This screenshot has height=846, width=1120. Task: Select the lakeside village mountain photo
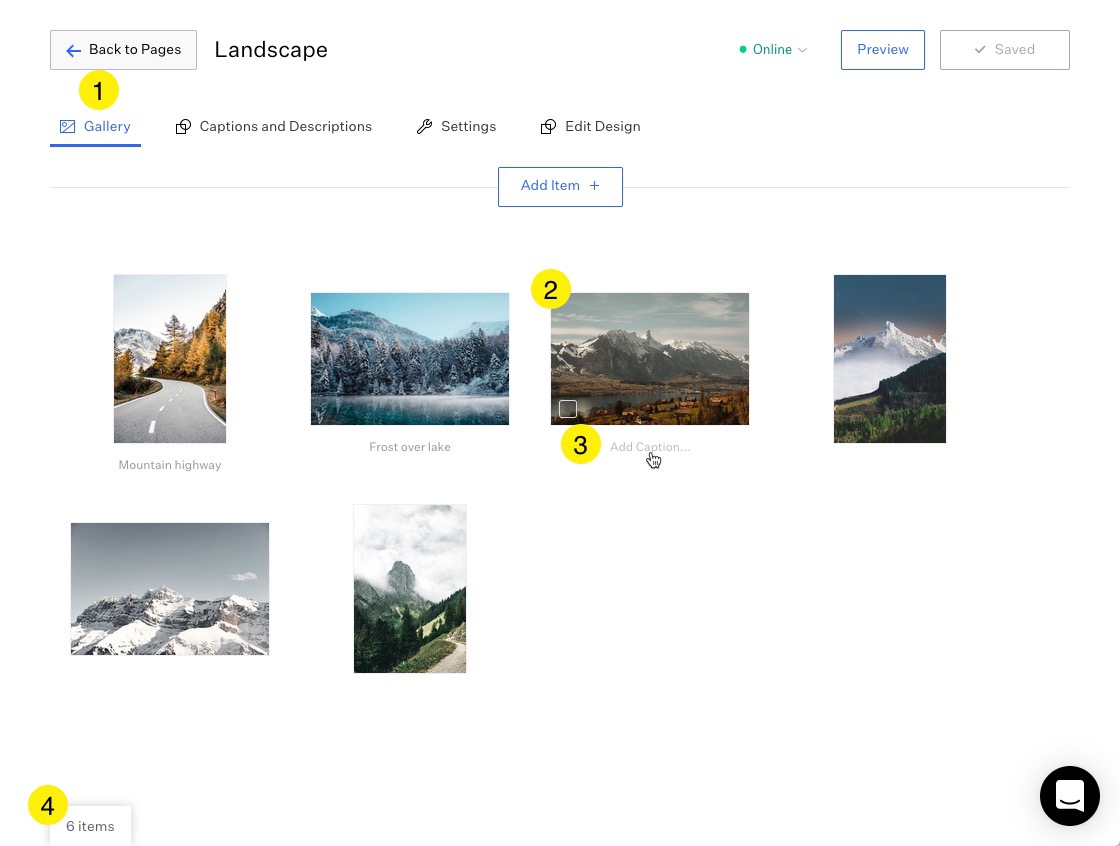[650, 359]
